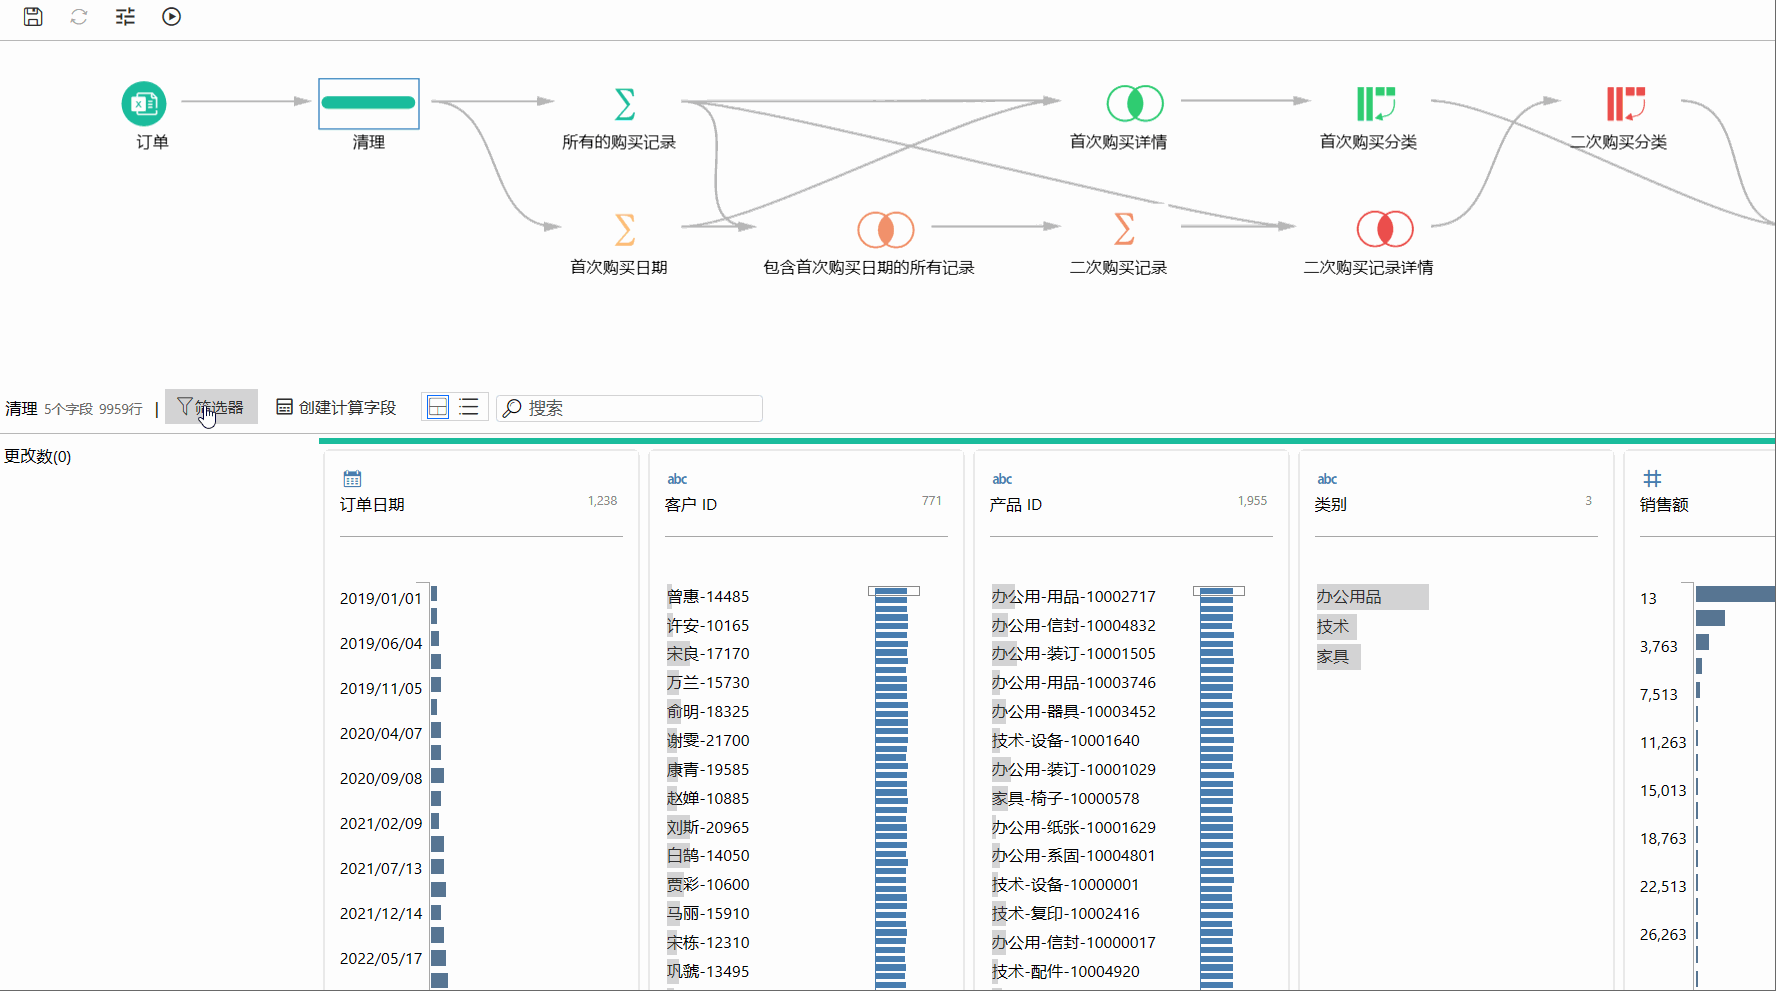Click the refresh data icon
This screenshot has width=1776, height=991.
(79, 16)
